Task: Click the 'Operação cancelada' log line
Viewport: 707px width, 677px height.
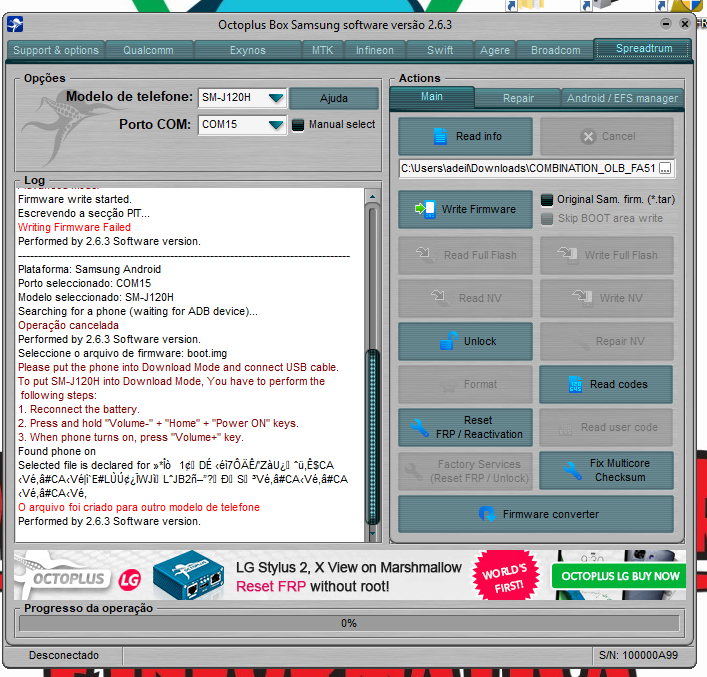Action: tap(69, 325)
